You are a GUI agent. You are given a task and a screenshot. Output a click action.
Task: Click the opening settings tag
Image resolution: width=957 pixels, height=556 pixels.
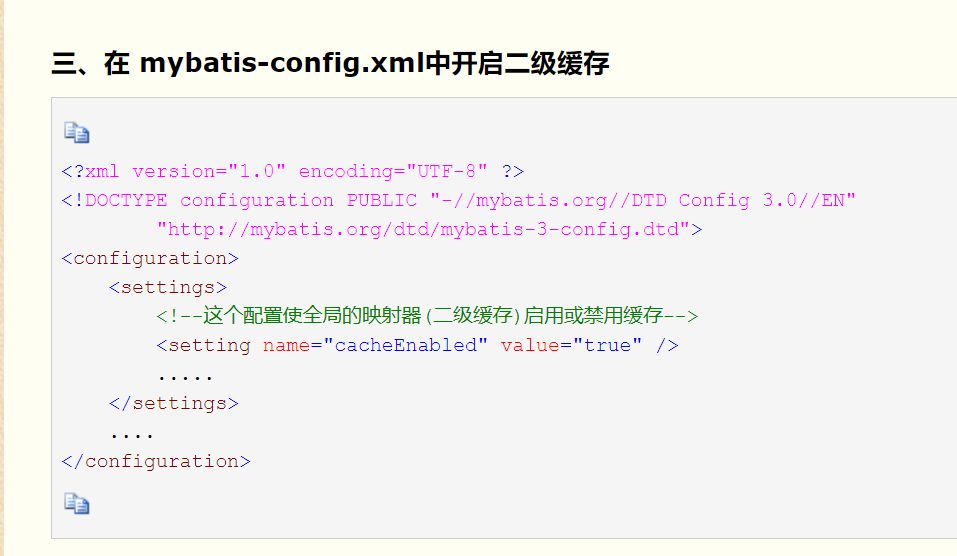point(168,287)
